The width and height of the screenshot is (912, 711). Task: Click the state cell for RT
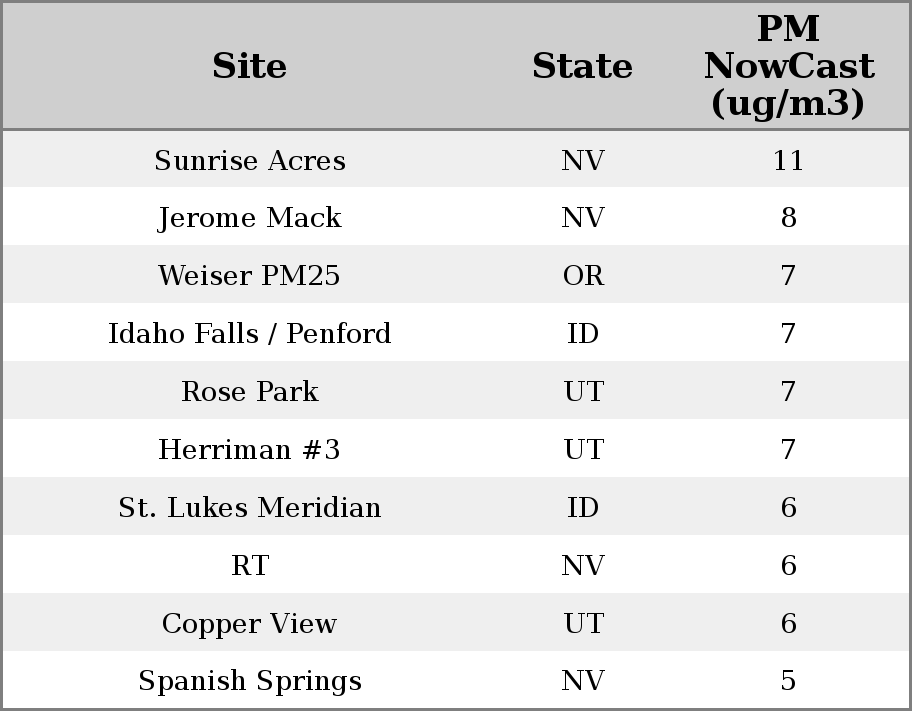[x=583, y=566]
